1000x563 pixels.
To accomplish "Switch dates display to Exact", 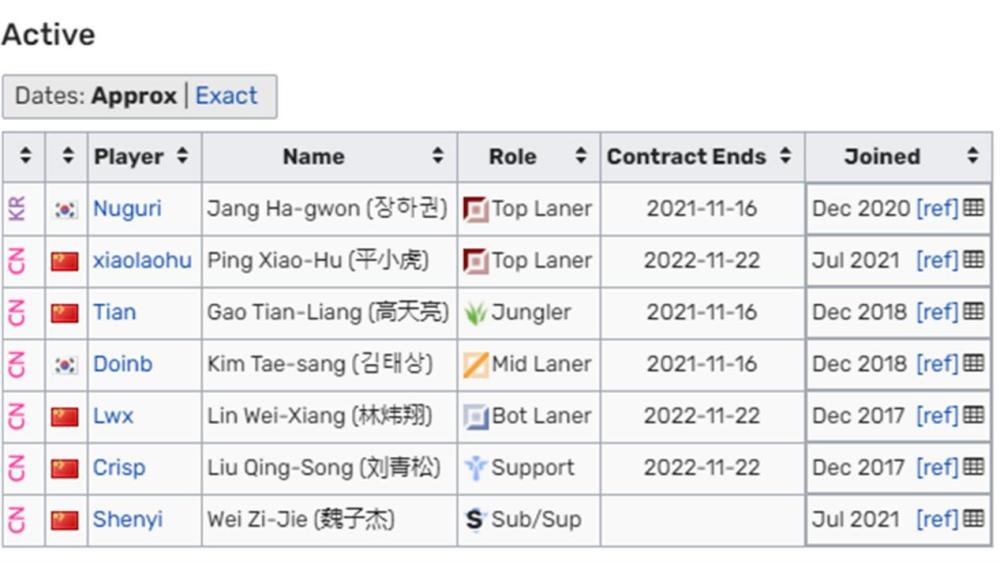I will pos(226,96).
